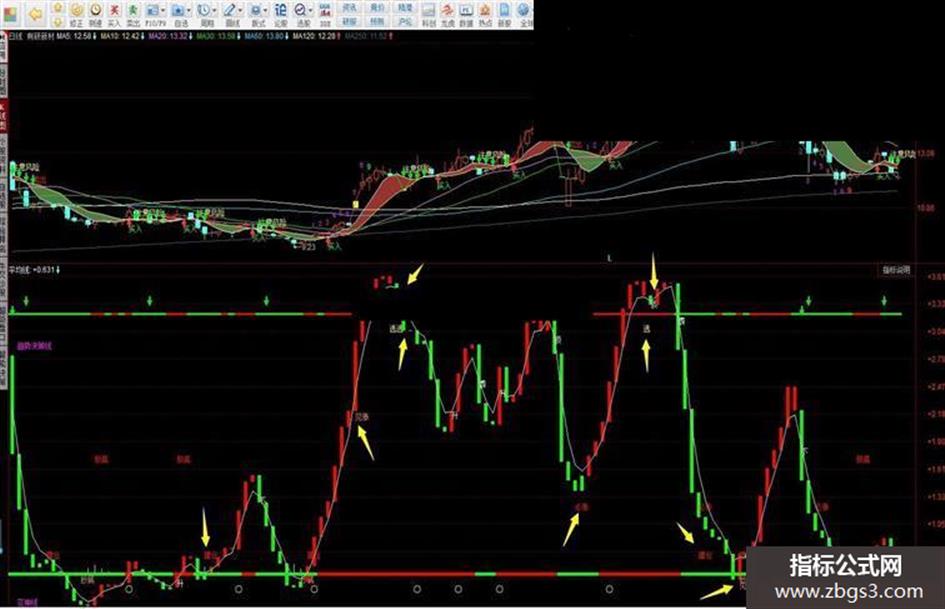This screenshot has width=945, height=609.
Task: Click the application logo icon in the toolbar
Action: 10,14
